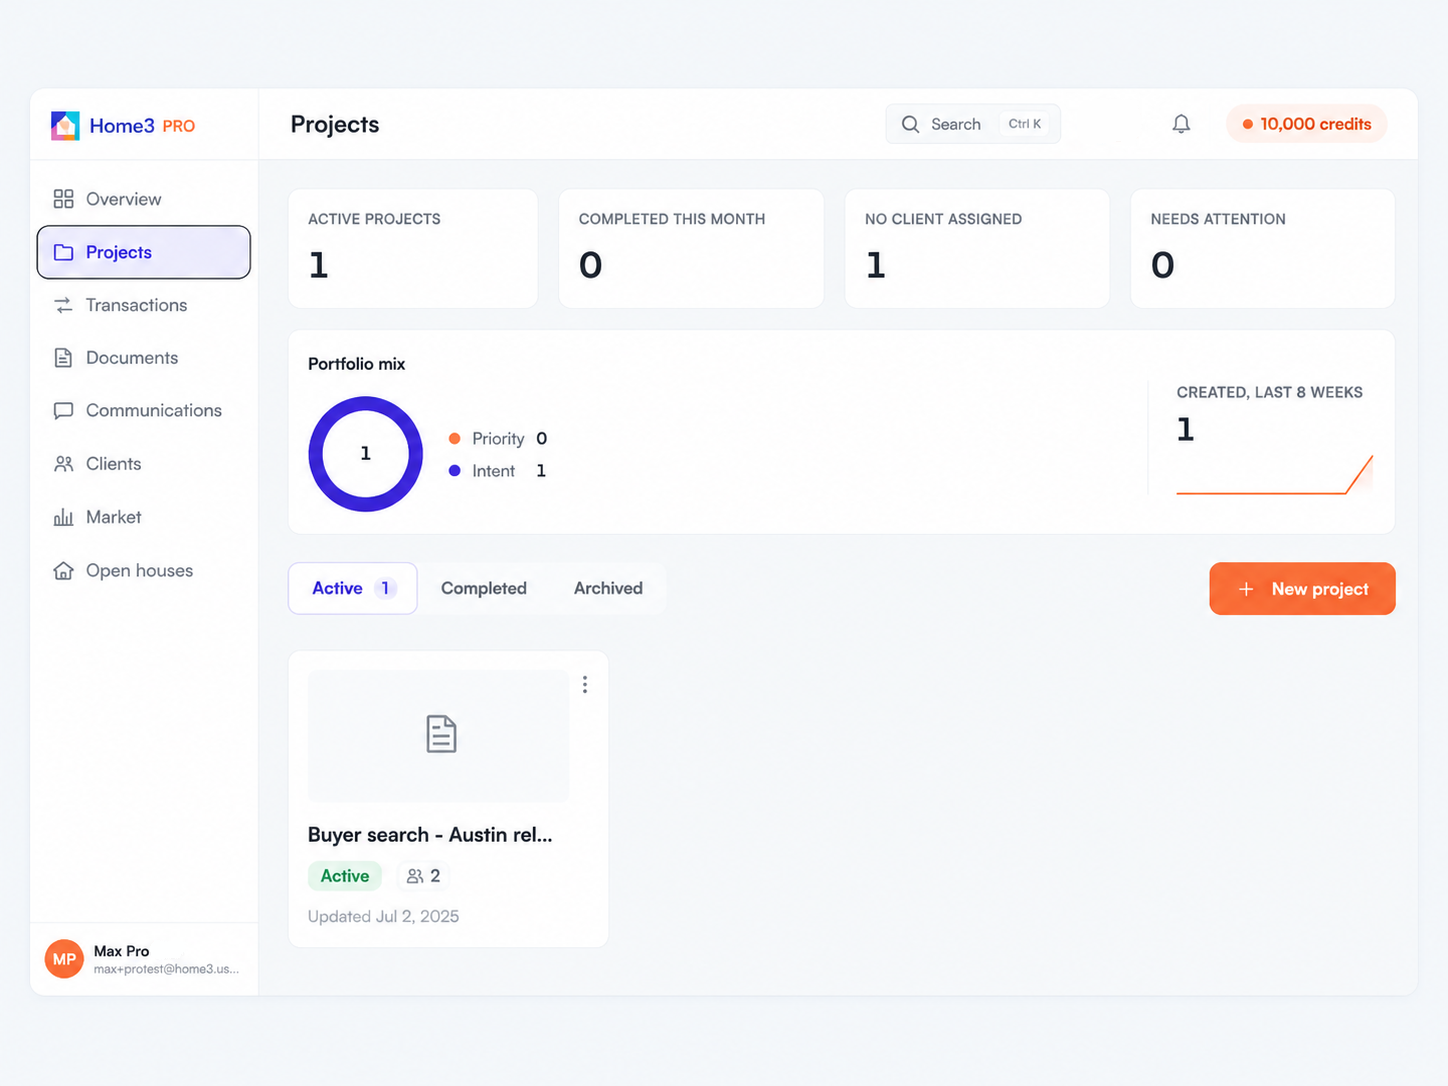Click the NEEDS ATTENTION stat label
Screen dimensions: 1448x1086
click(x=1218, y=219)
